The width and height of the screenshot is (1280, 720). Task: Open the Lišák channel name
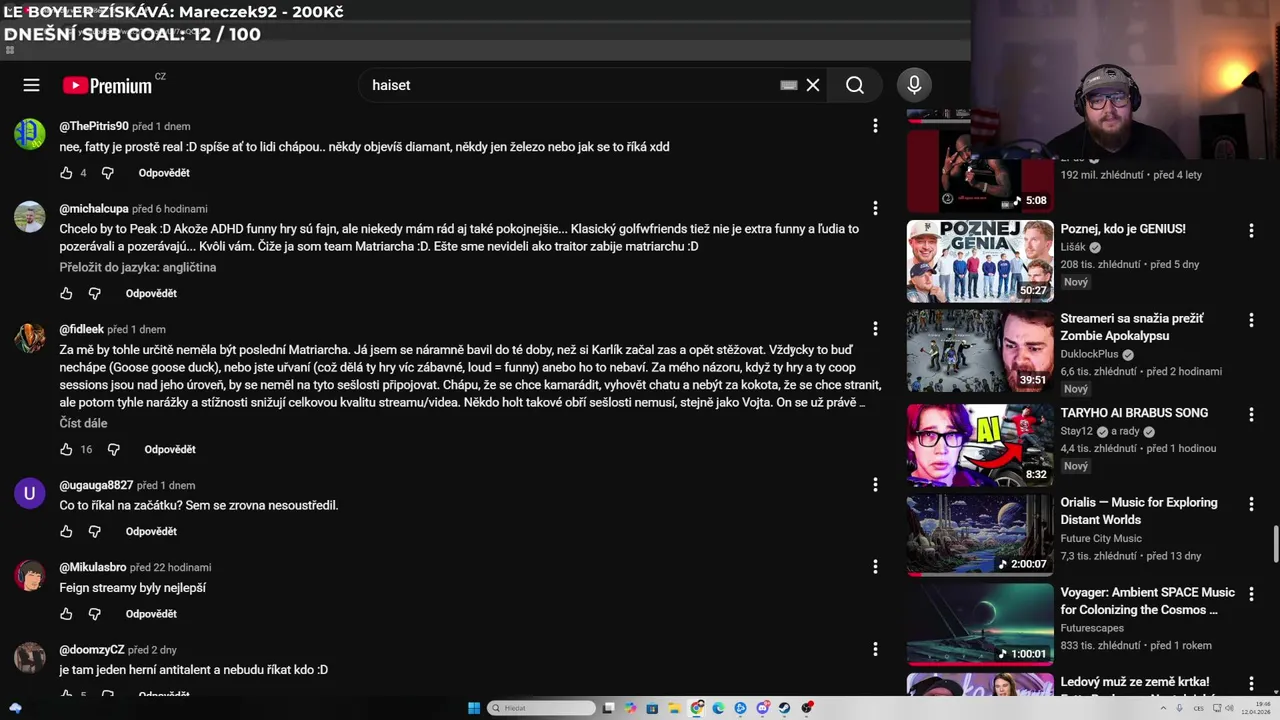[1073, 247]
